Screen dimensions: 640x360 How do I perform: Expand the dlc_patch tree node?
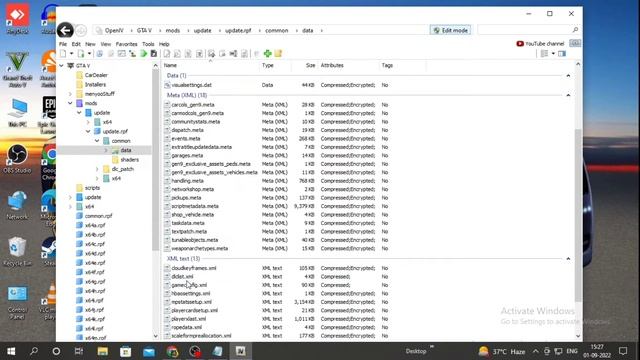(97, 169)
